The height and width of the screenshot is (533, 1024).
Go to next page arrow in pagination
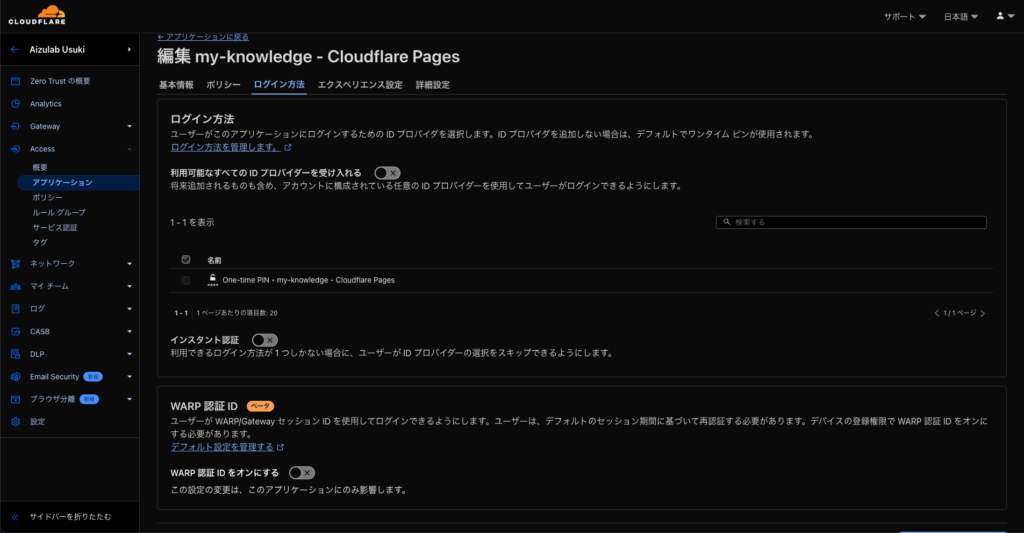982,314
